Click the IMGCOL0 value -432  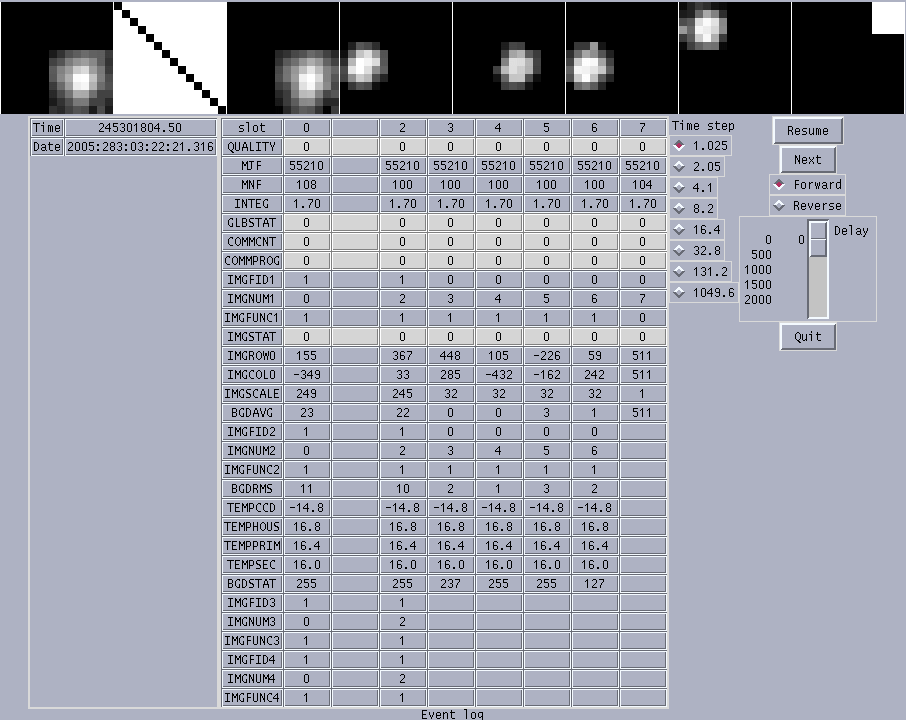tap(498, 375)
